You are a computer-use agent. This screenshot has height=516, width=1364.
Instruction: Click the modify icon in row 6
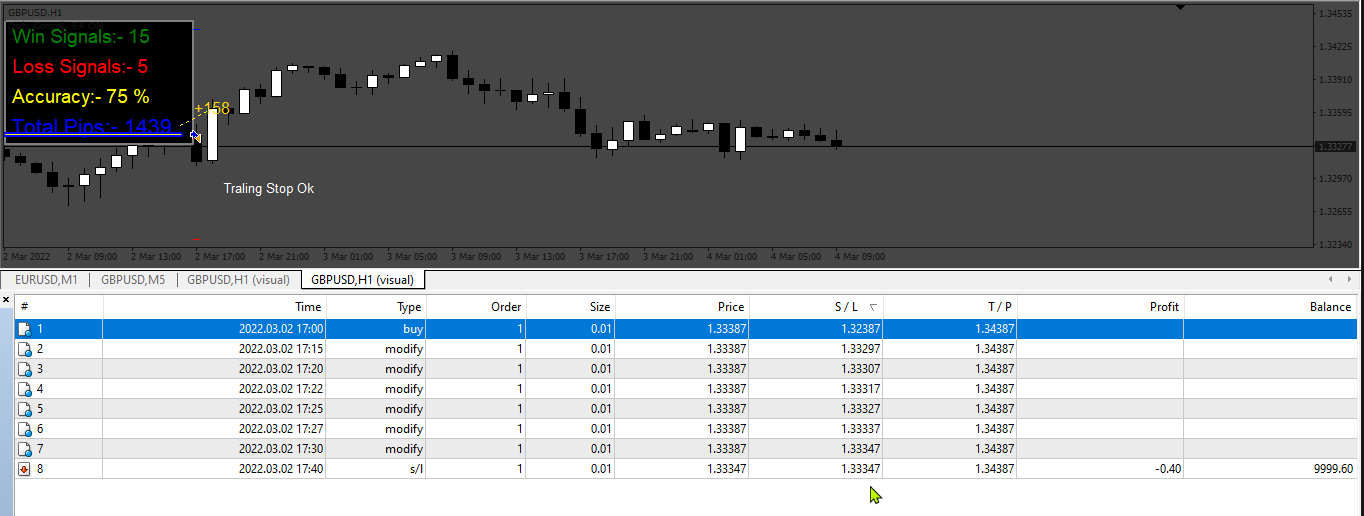click(25, 429)
